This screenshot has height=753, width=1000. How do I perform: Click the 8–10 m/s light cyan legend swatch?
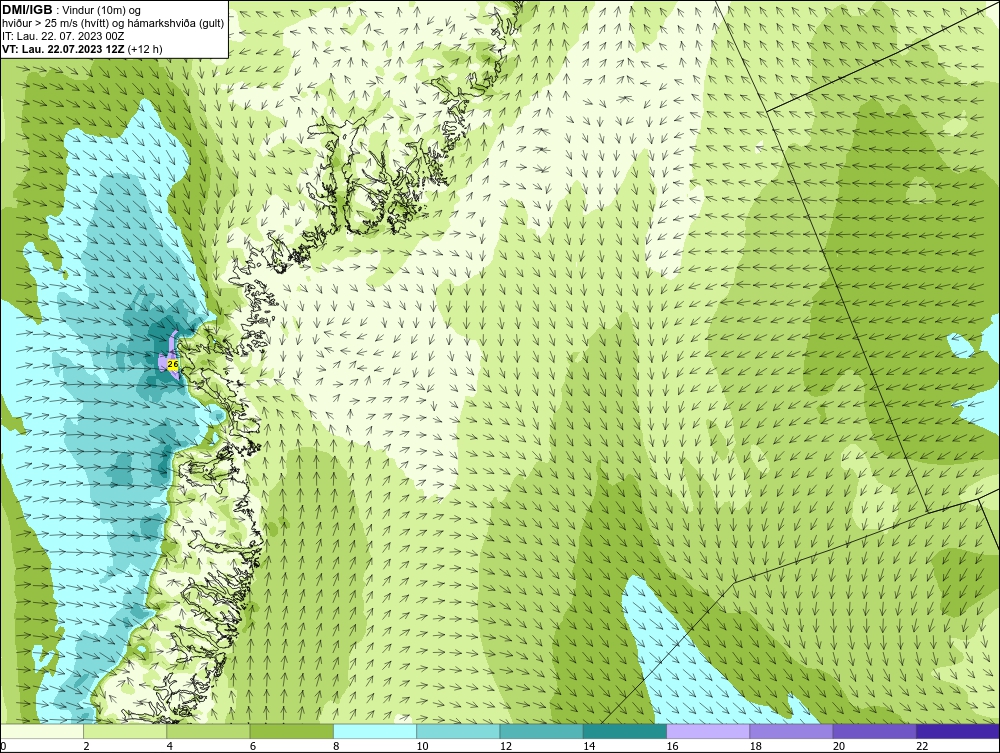375,731
